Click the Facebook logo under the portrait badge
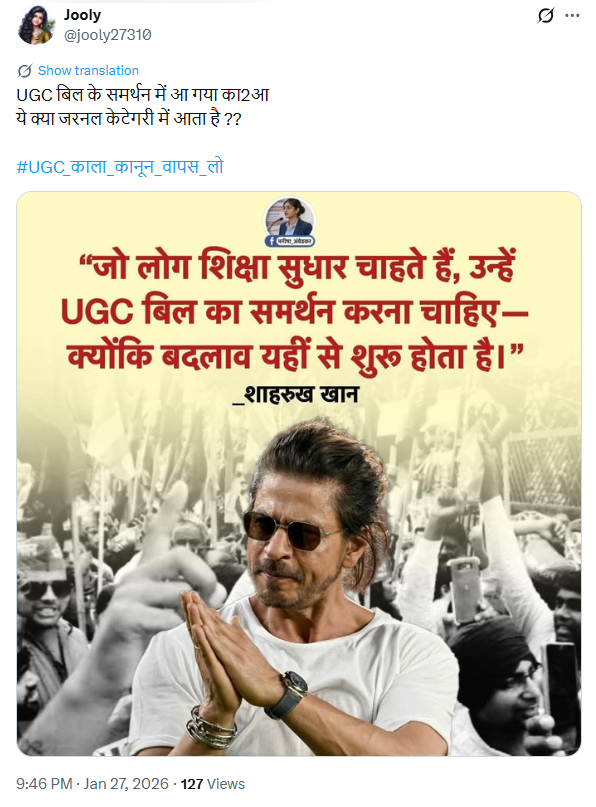The width and height of the screenshot is (596, 807). [271, 241]
